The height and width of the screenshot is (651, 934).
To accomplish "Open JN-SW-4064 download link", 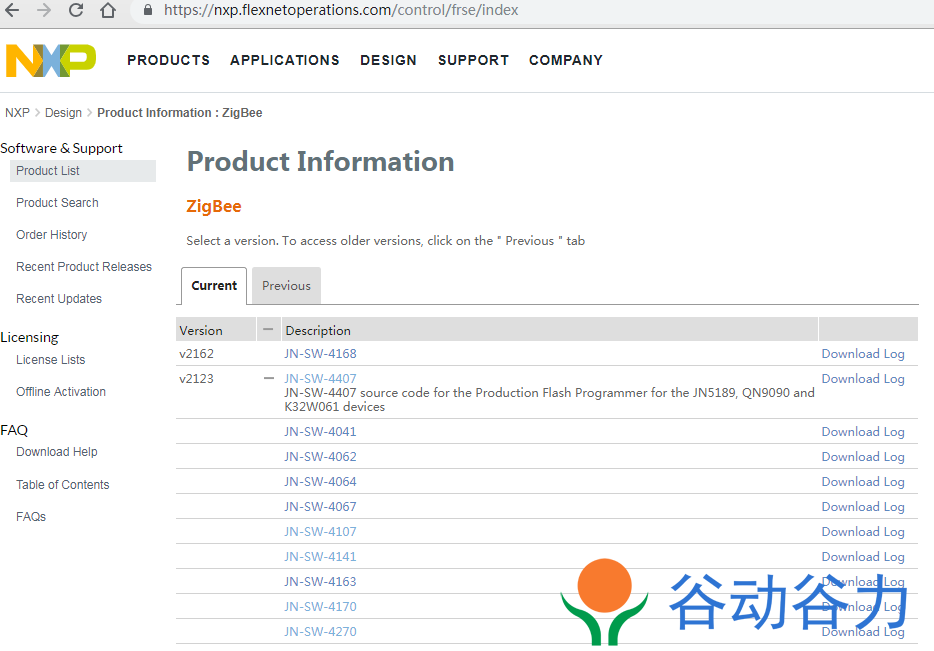I will (x=320, y=481).
